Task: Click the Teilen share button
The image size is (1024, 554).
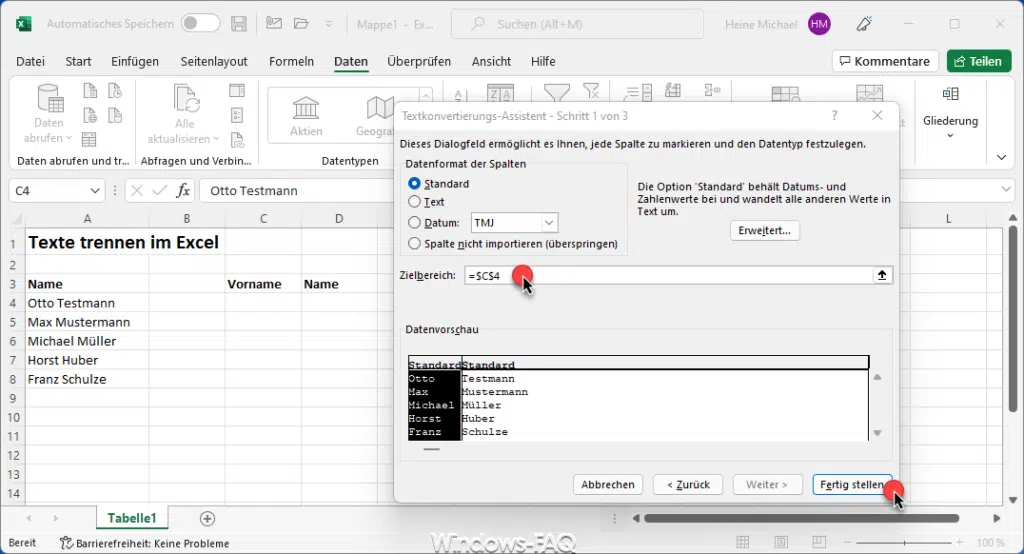Action: 978,61
